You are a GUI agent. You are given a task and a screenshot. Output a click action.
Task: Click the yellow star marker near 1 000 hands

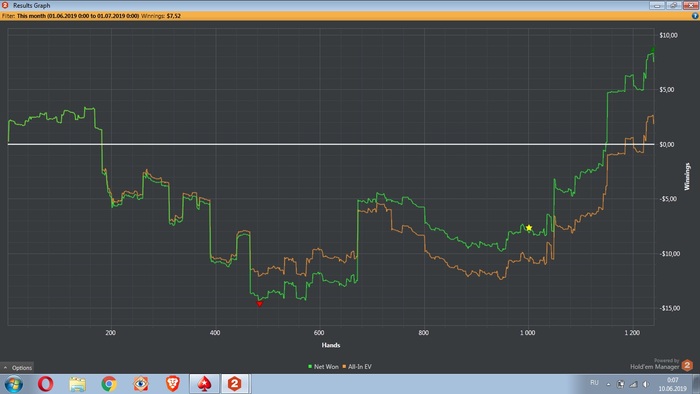(x=529, y=228)
